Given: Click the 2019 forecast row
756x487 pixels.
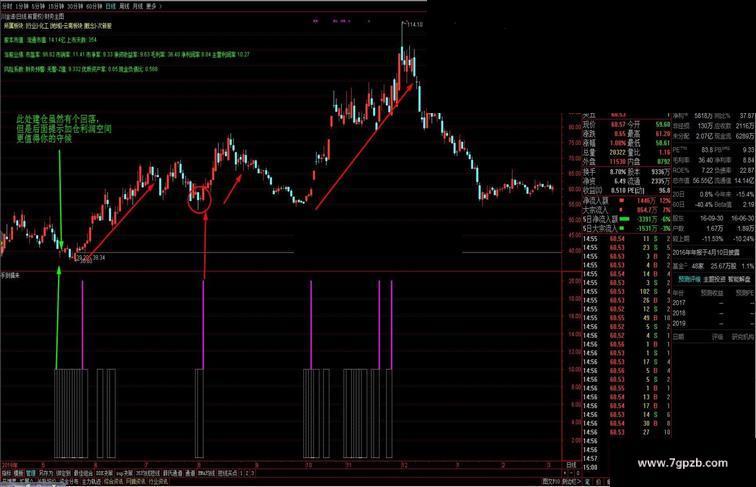Looking at the screenshot, I should click(x=714, y=323).
